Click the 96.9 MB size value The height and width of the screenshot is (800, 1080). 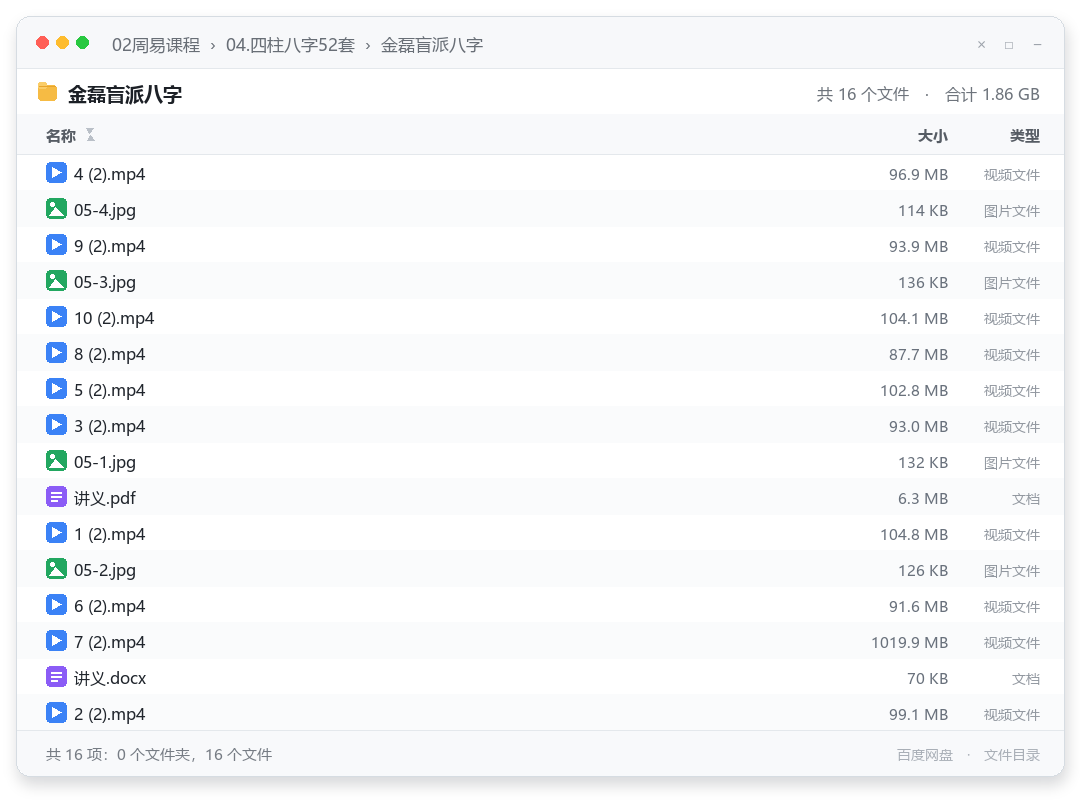[x=918, y=175]
